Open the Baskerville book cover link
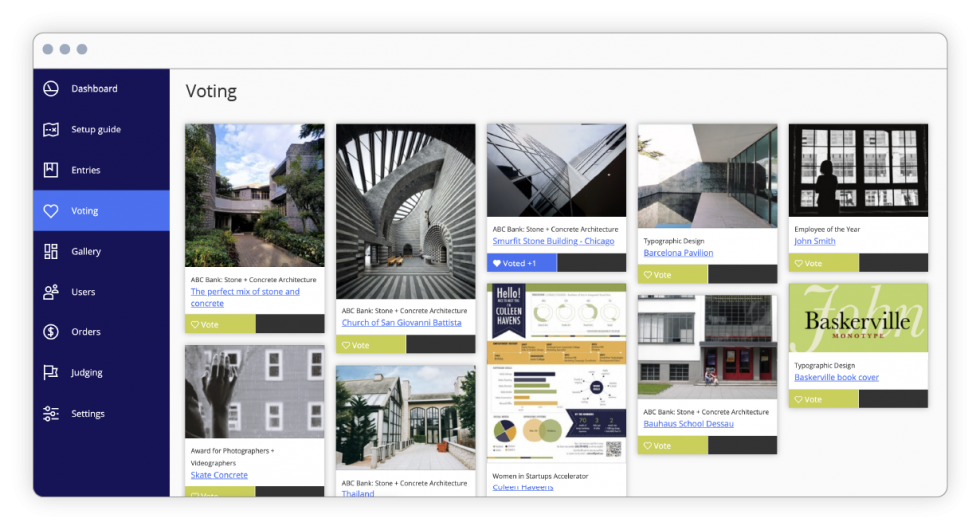The image size is (980, 530). point(836,377)
